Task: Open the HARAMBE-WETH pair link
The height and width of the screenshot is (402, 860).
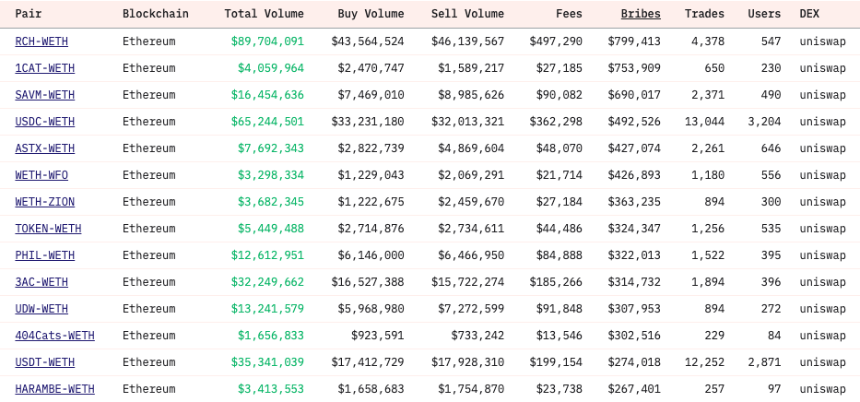Action: tap(55, 389)
